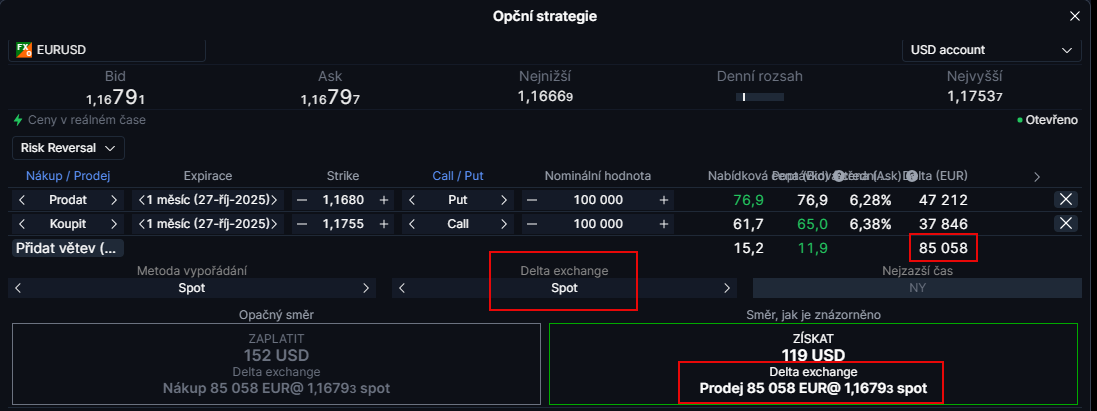Viewport: 1097px width, 411px height.
Task: Decrease strike 1,1755 with minus icon
Action: pos(302,224)
